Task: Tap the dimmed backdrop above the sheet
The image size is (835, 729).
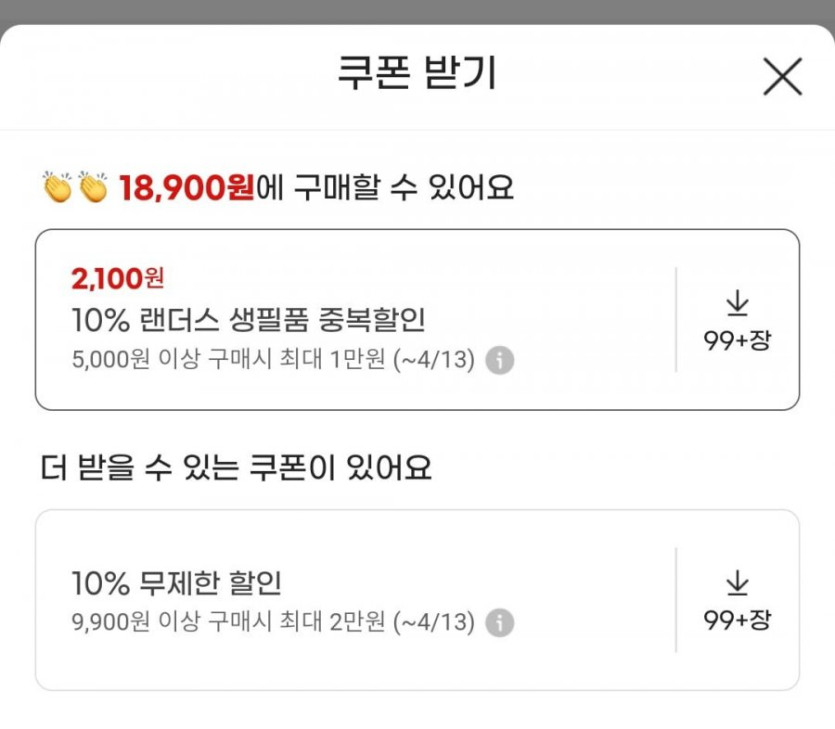Action: click(417, 10)
